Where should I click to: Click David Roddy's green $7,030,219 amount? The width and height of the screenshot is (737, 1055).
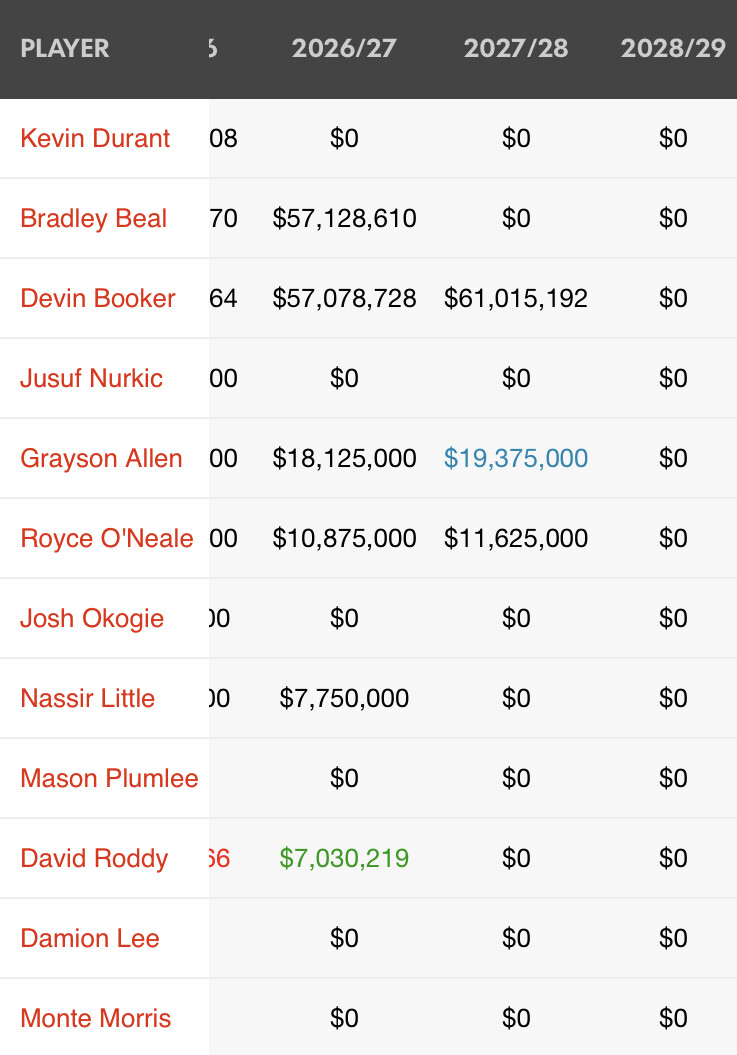pos(344,858)
